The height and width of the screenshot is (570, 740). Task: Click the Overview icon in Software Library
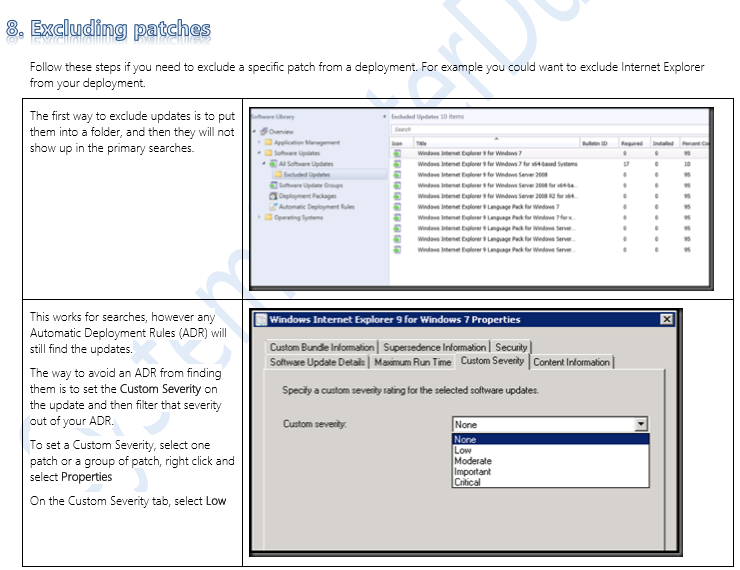click(x=264, y=131)
